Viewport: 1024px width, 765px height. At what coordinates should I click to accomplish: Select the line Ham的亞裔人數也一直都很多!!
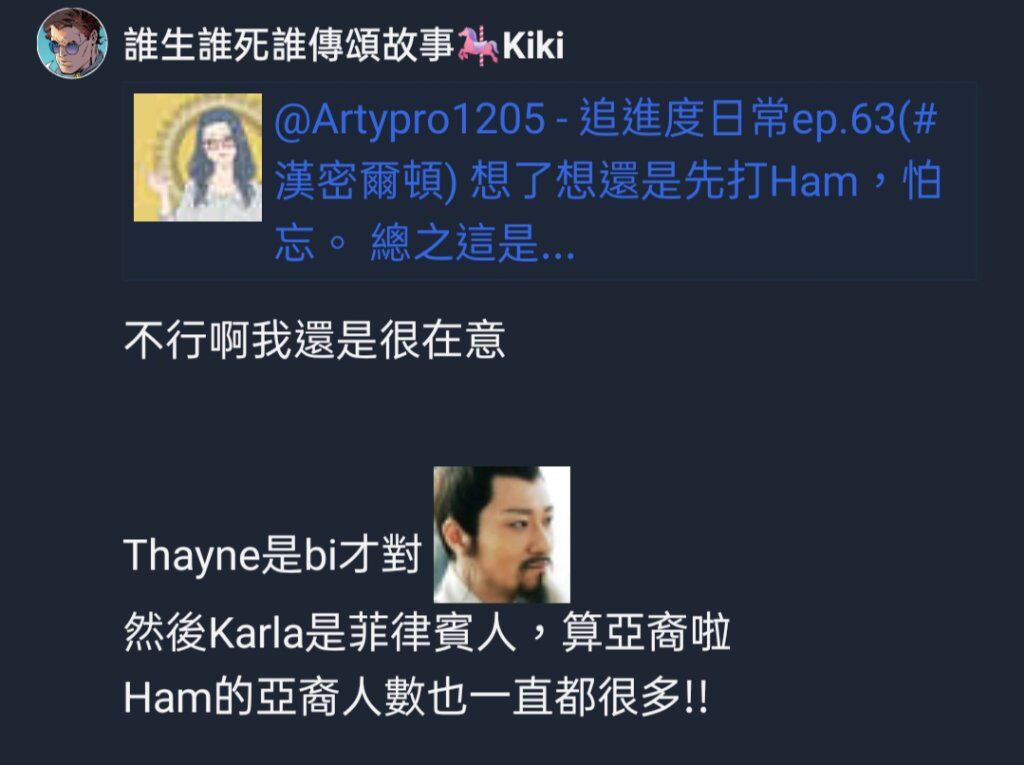click(415, 697)
